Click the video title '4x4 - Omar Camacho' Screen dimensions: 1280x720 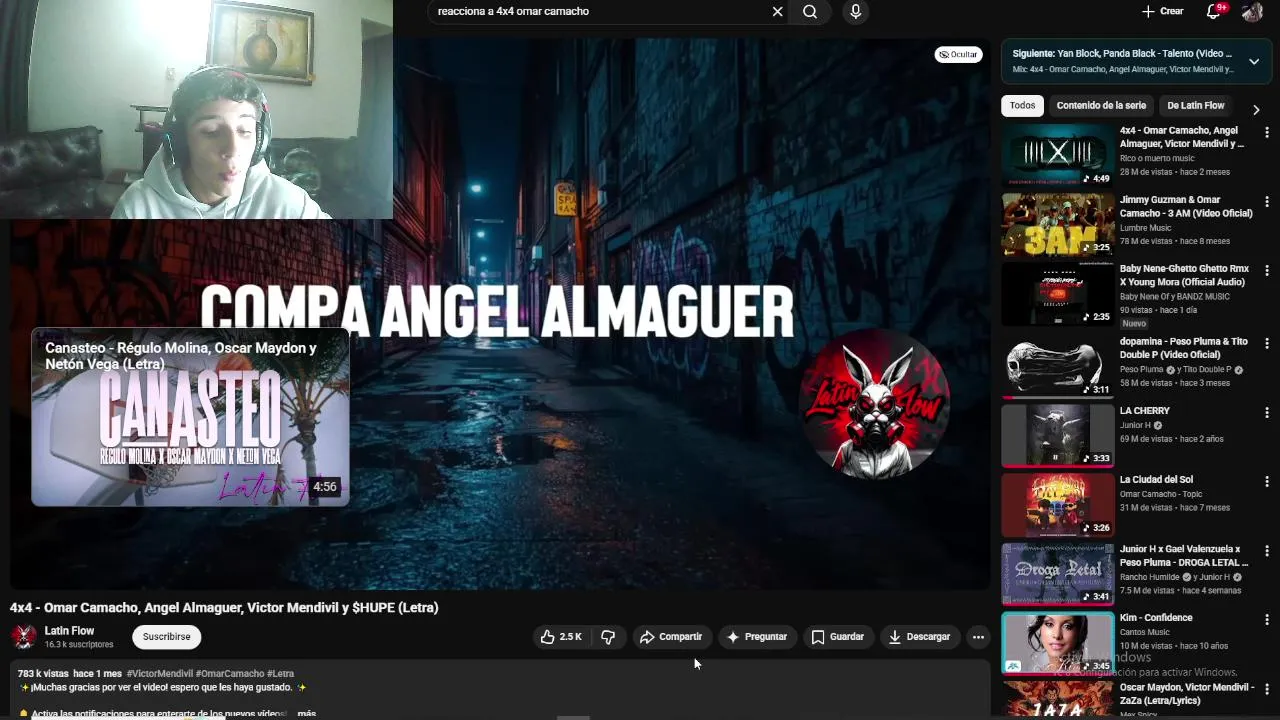[x=224, y=608]
